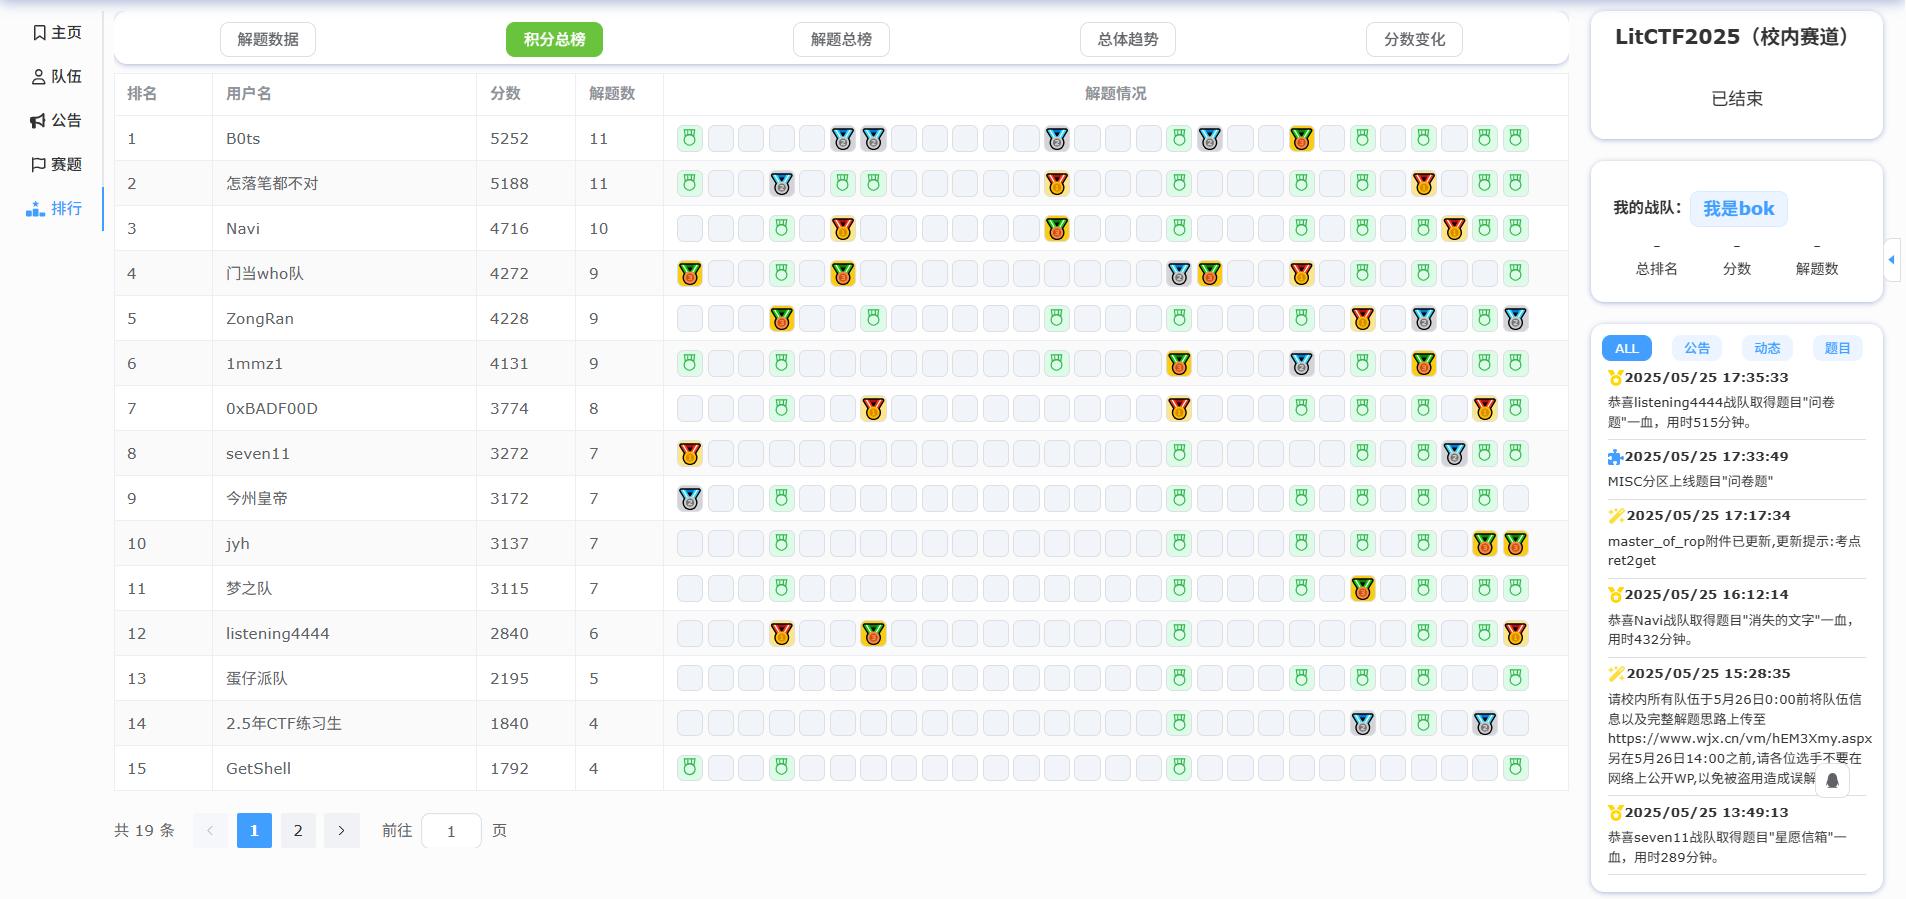Filter the news feed by 题目

[x=1837, y=348]
